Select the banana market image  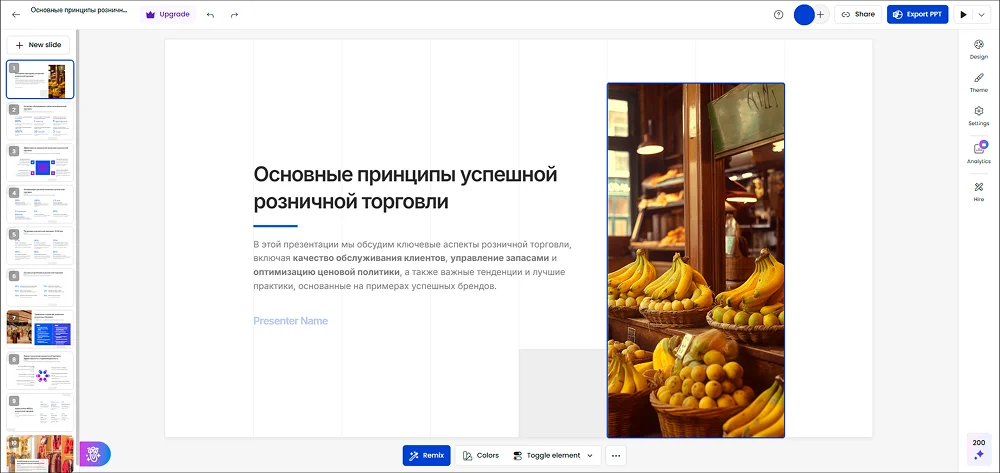(x=696, y=260)
